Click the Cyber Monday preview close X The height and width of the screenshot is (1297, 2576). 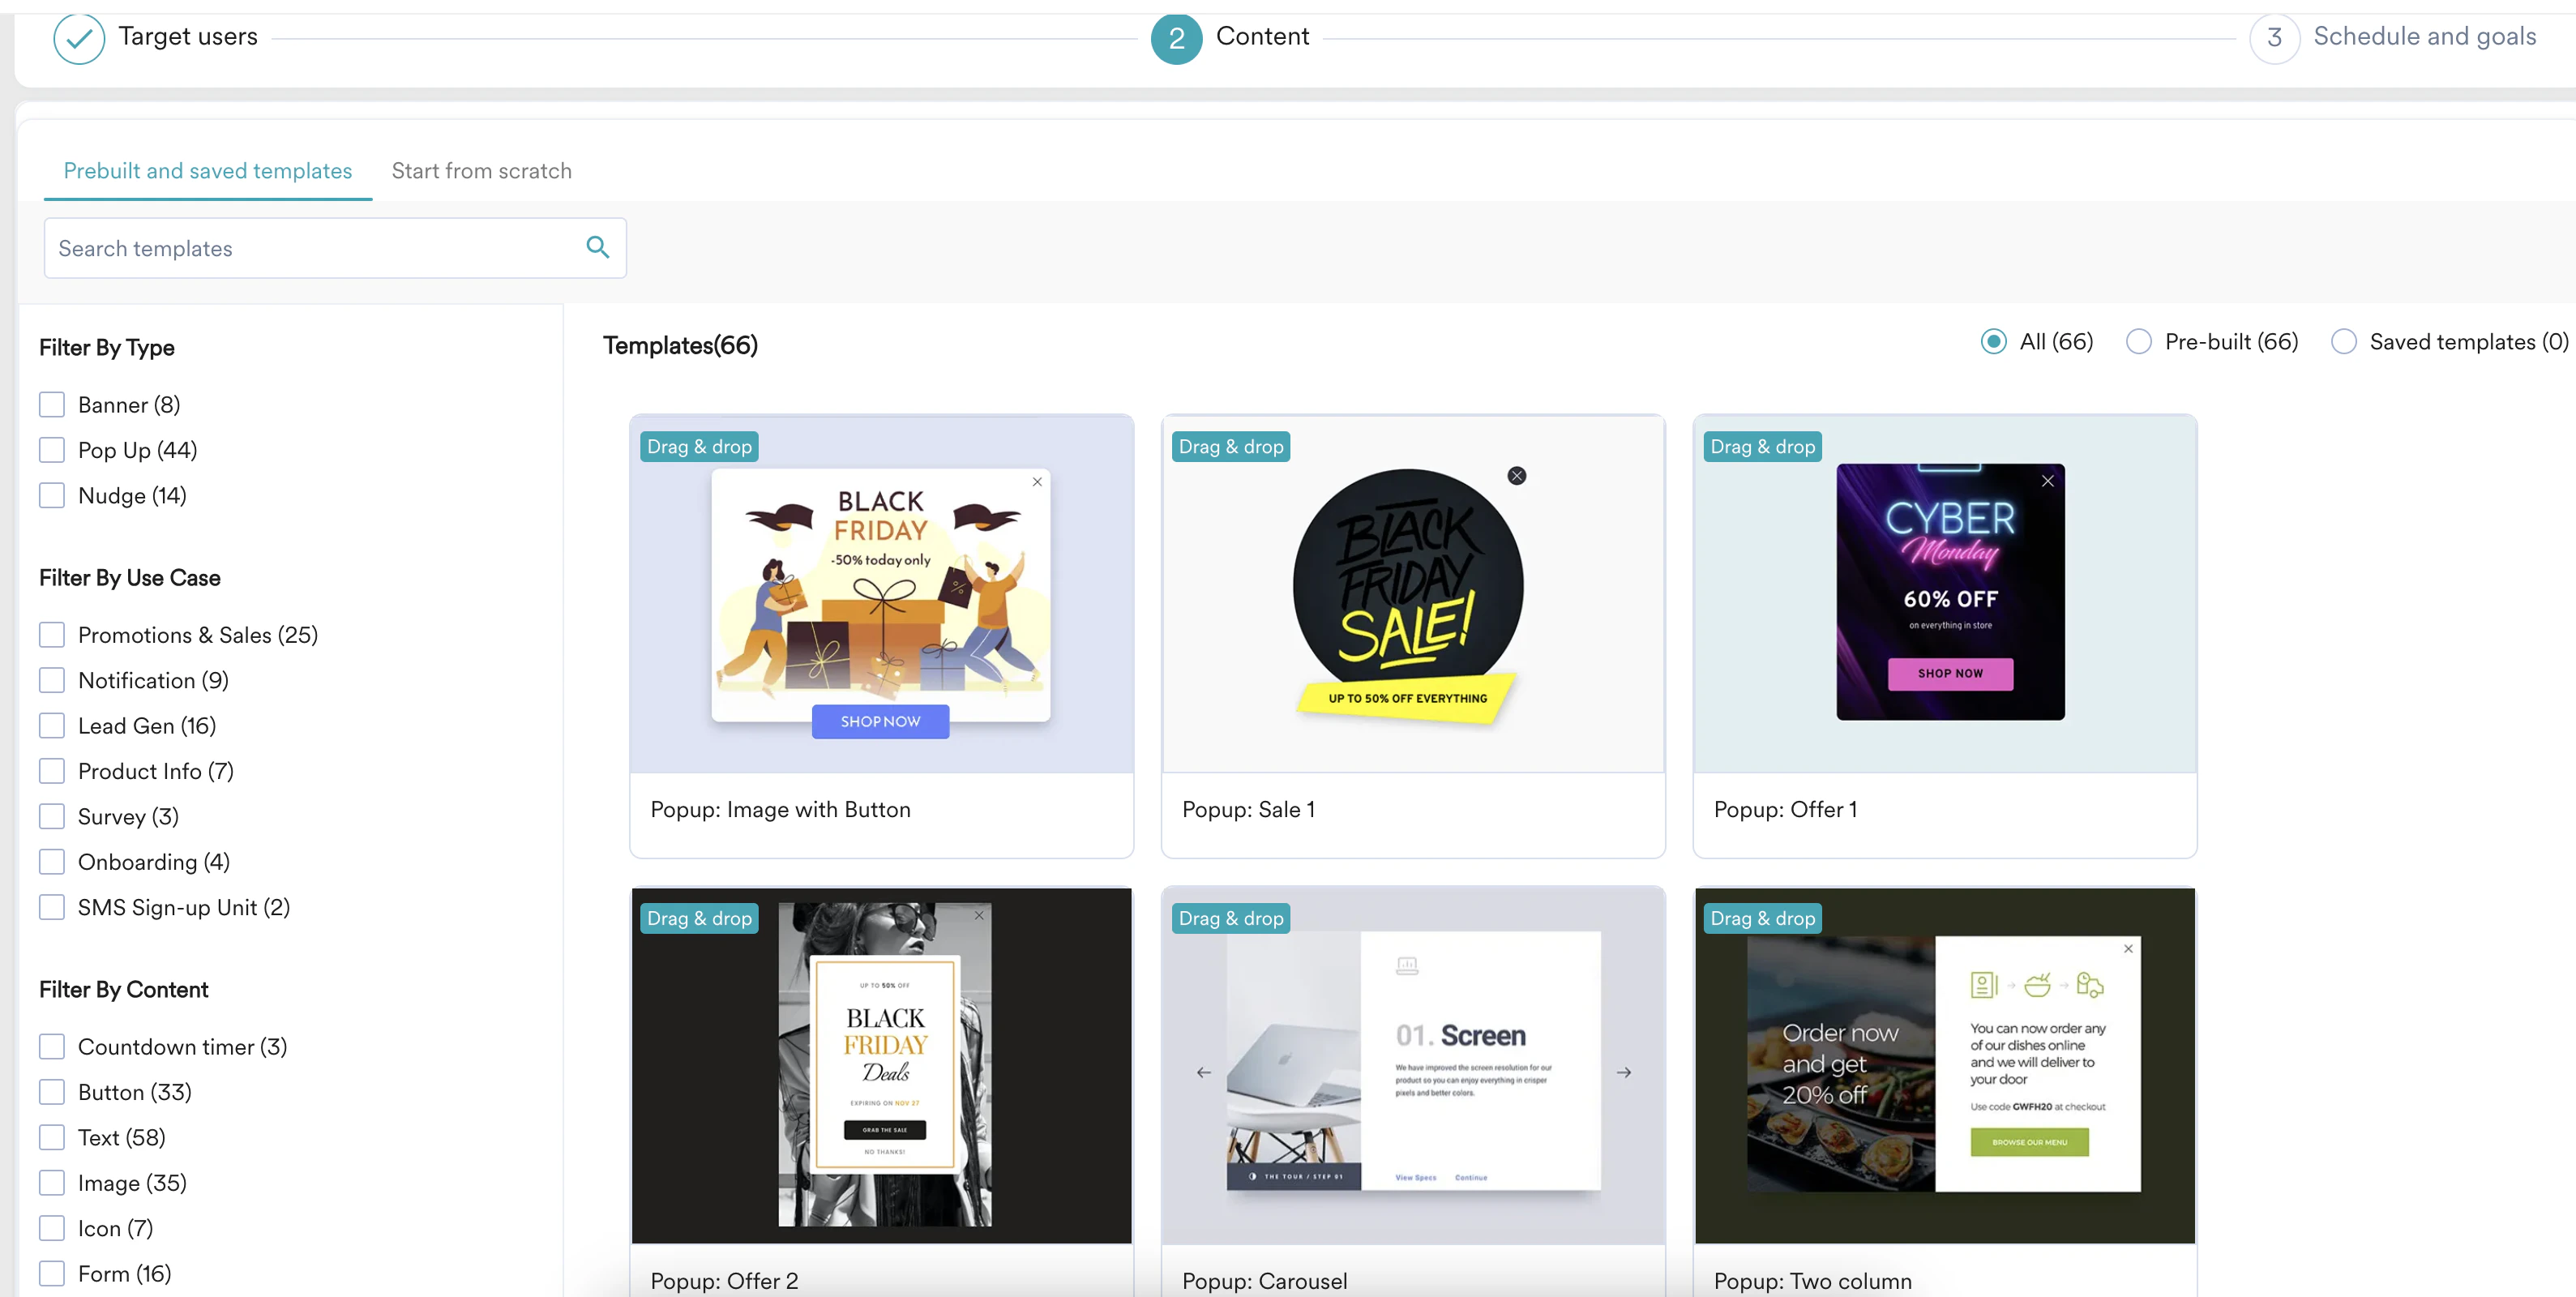pyautogui.click(x=2047, y=481)
